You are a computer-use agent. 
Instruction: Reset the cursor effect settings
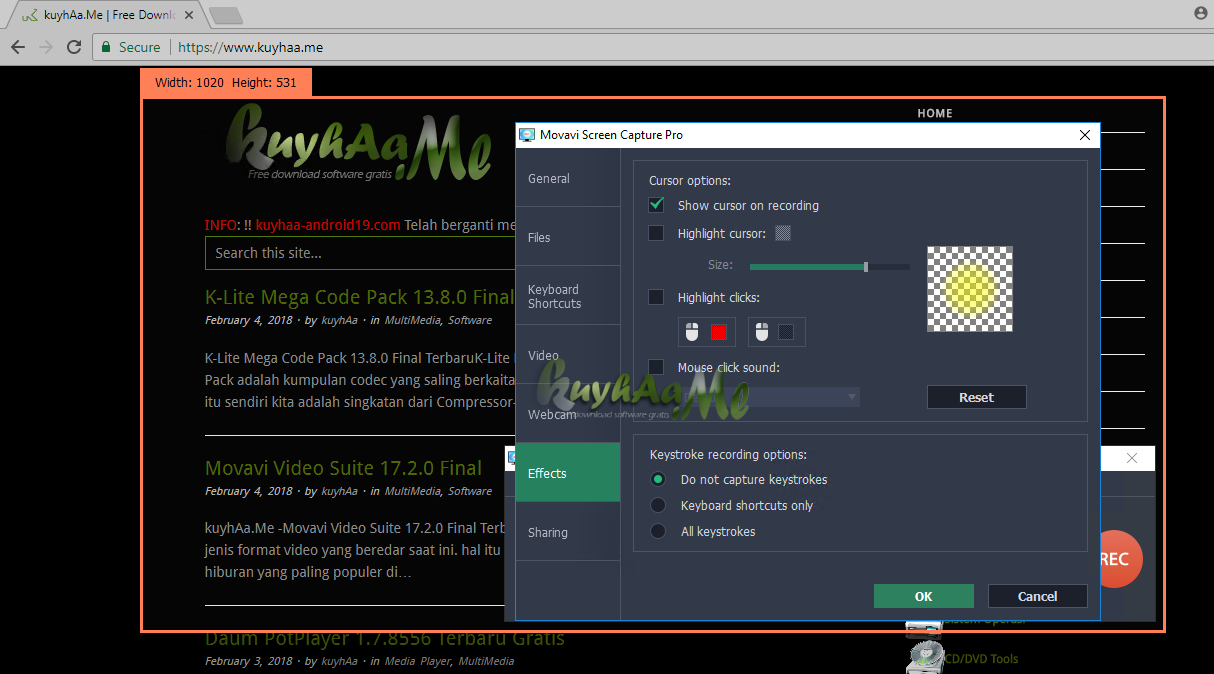(x=976, y=397)
